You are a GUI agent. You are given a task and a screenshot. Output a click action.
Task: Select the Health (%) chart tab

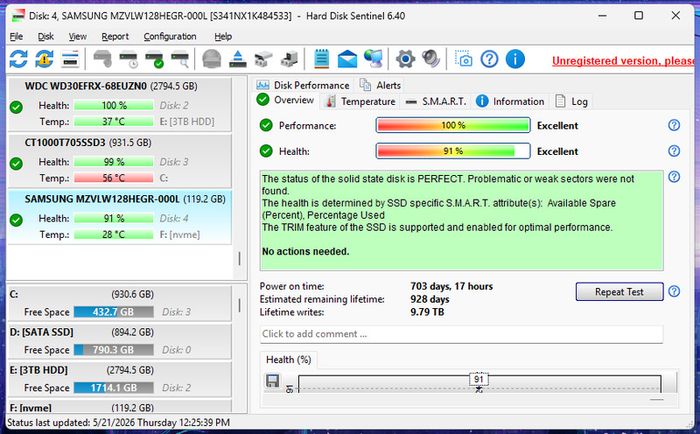288,359
